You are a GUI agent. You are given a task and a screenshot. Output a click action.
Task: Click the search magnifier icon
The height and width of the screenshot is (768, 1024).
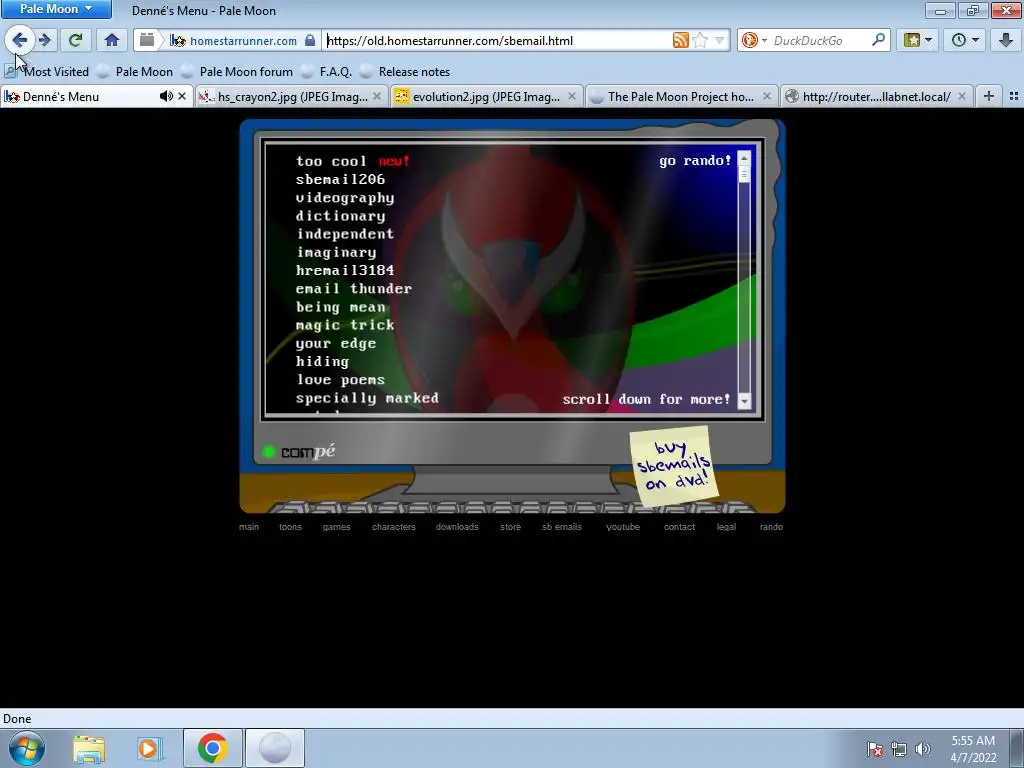(x=878, y=40)
